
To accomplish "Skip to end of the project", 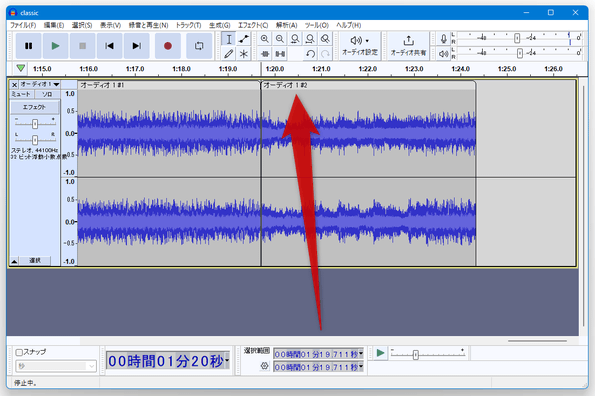I will click(x=137, y=46).
